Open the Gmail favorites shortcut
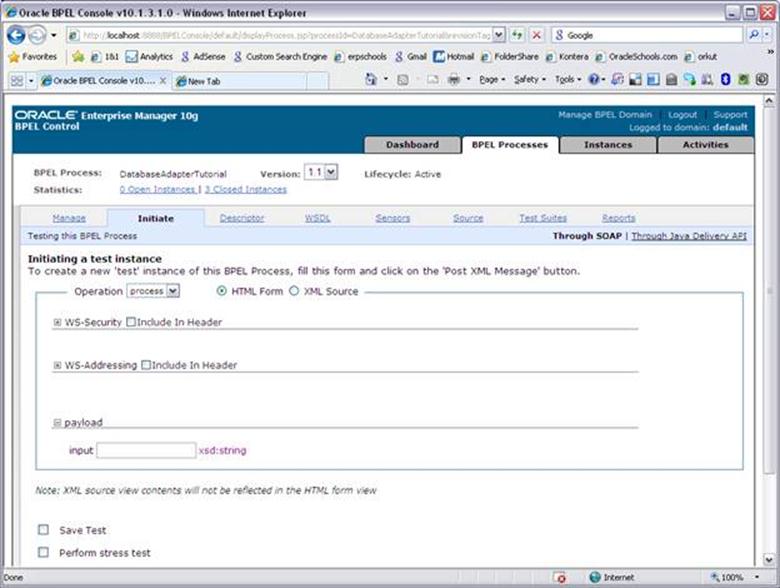This screenshot has height=588, width=780. coord(411,57)
